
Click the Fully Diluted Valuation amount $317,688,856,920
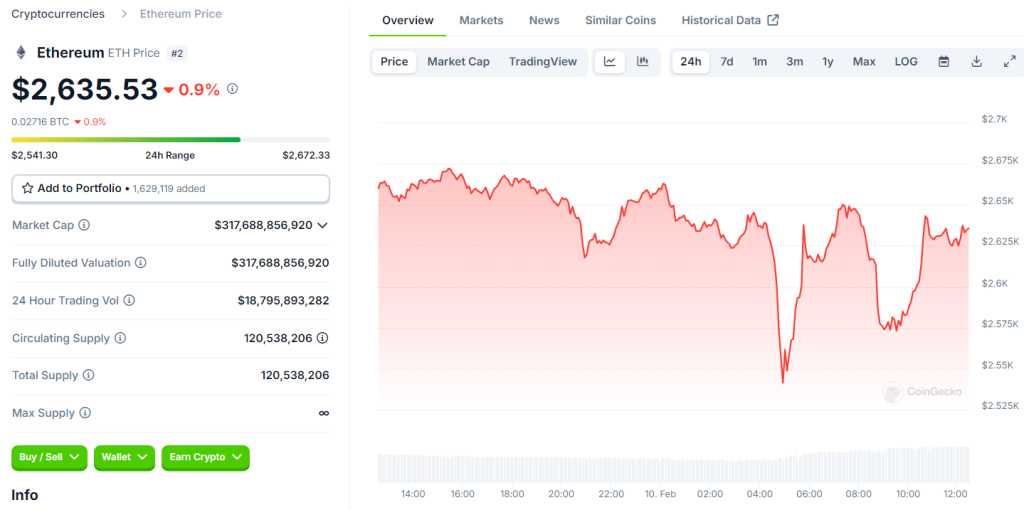[280, 263]
